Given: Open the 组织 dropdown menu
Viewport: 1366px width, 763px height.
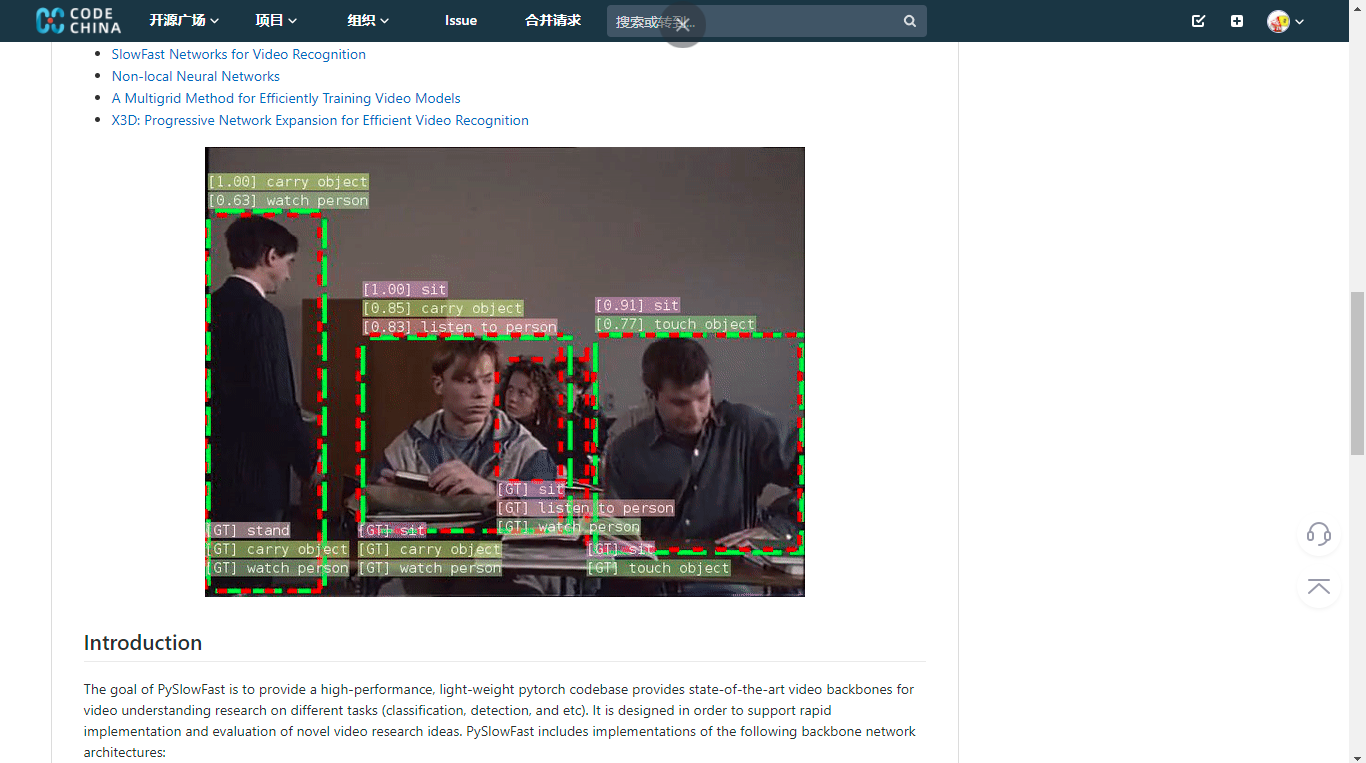Looking at the screenshot, I should [x=366, y=20].
